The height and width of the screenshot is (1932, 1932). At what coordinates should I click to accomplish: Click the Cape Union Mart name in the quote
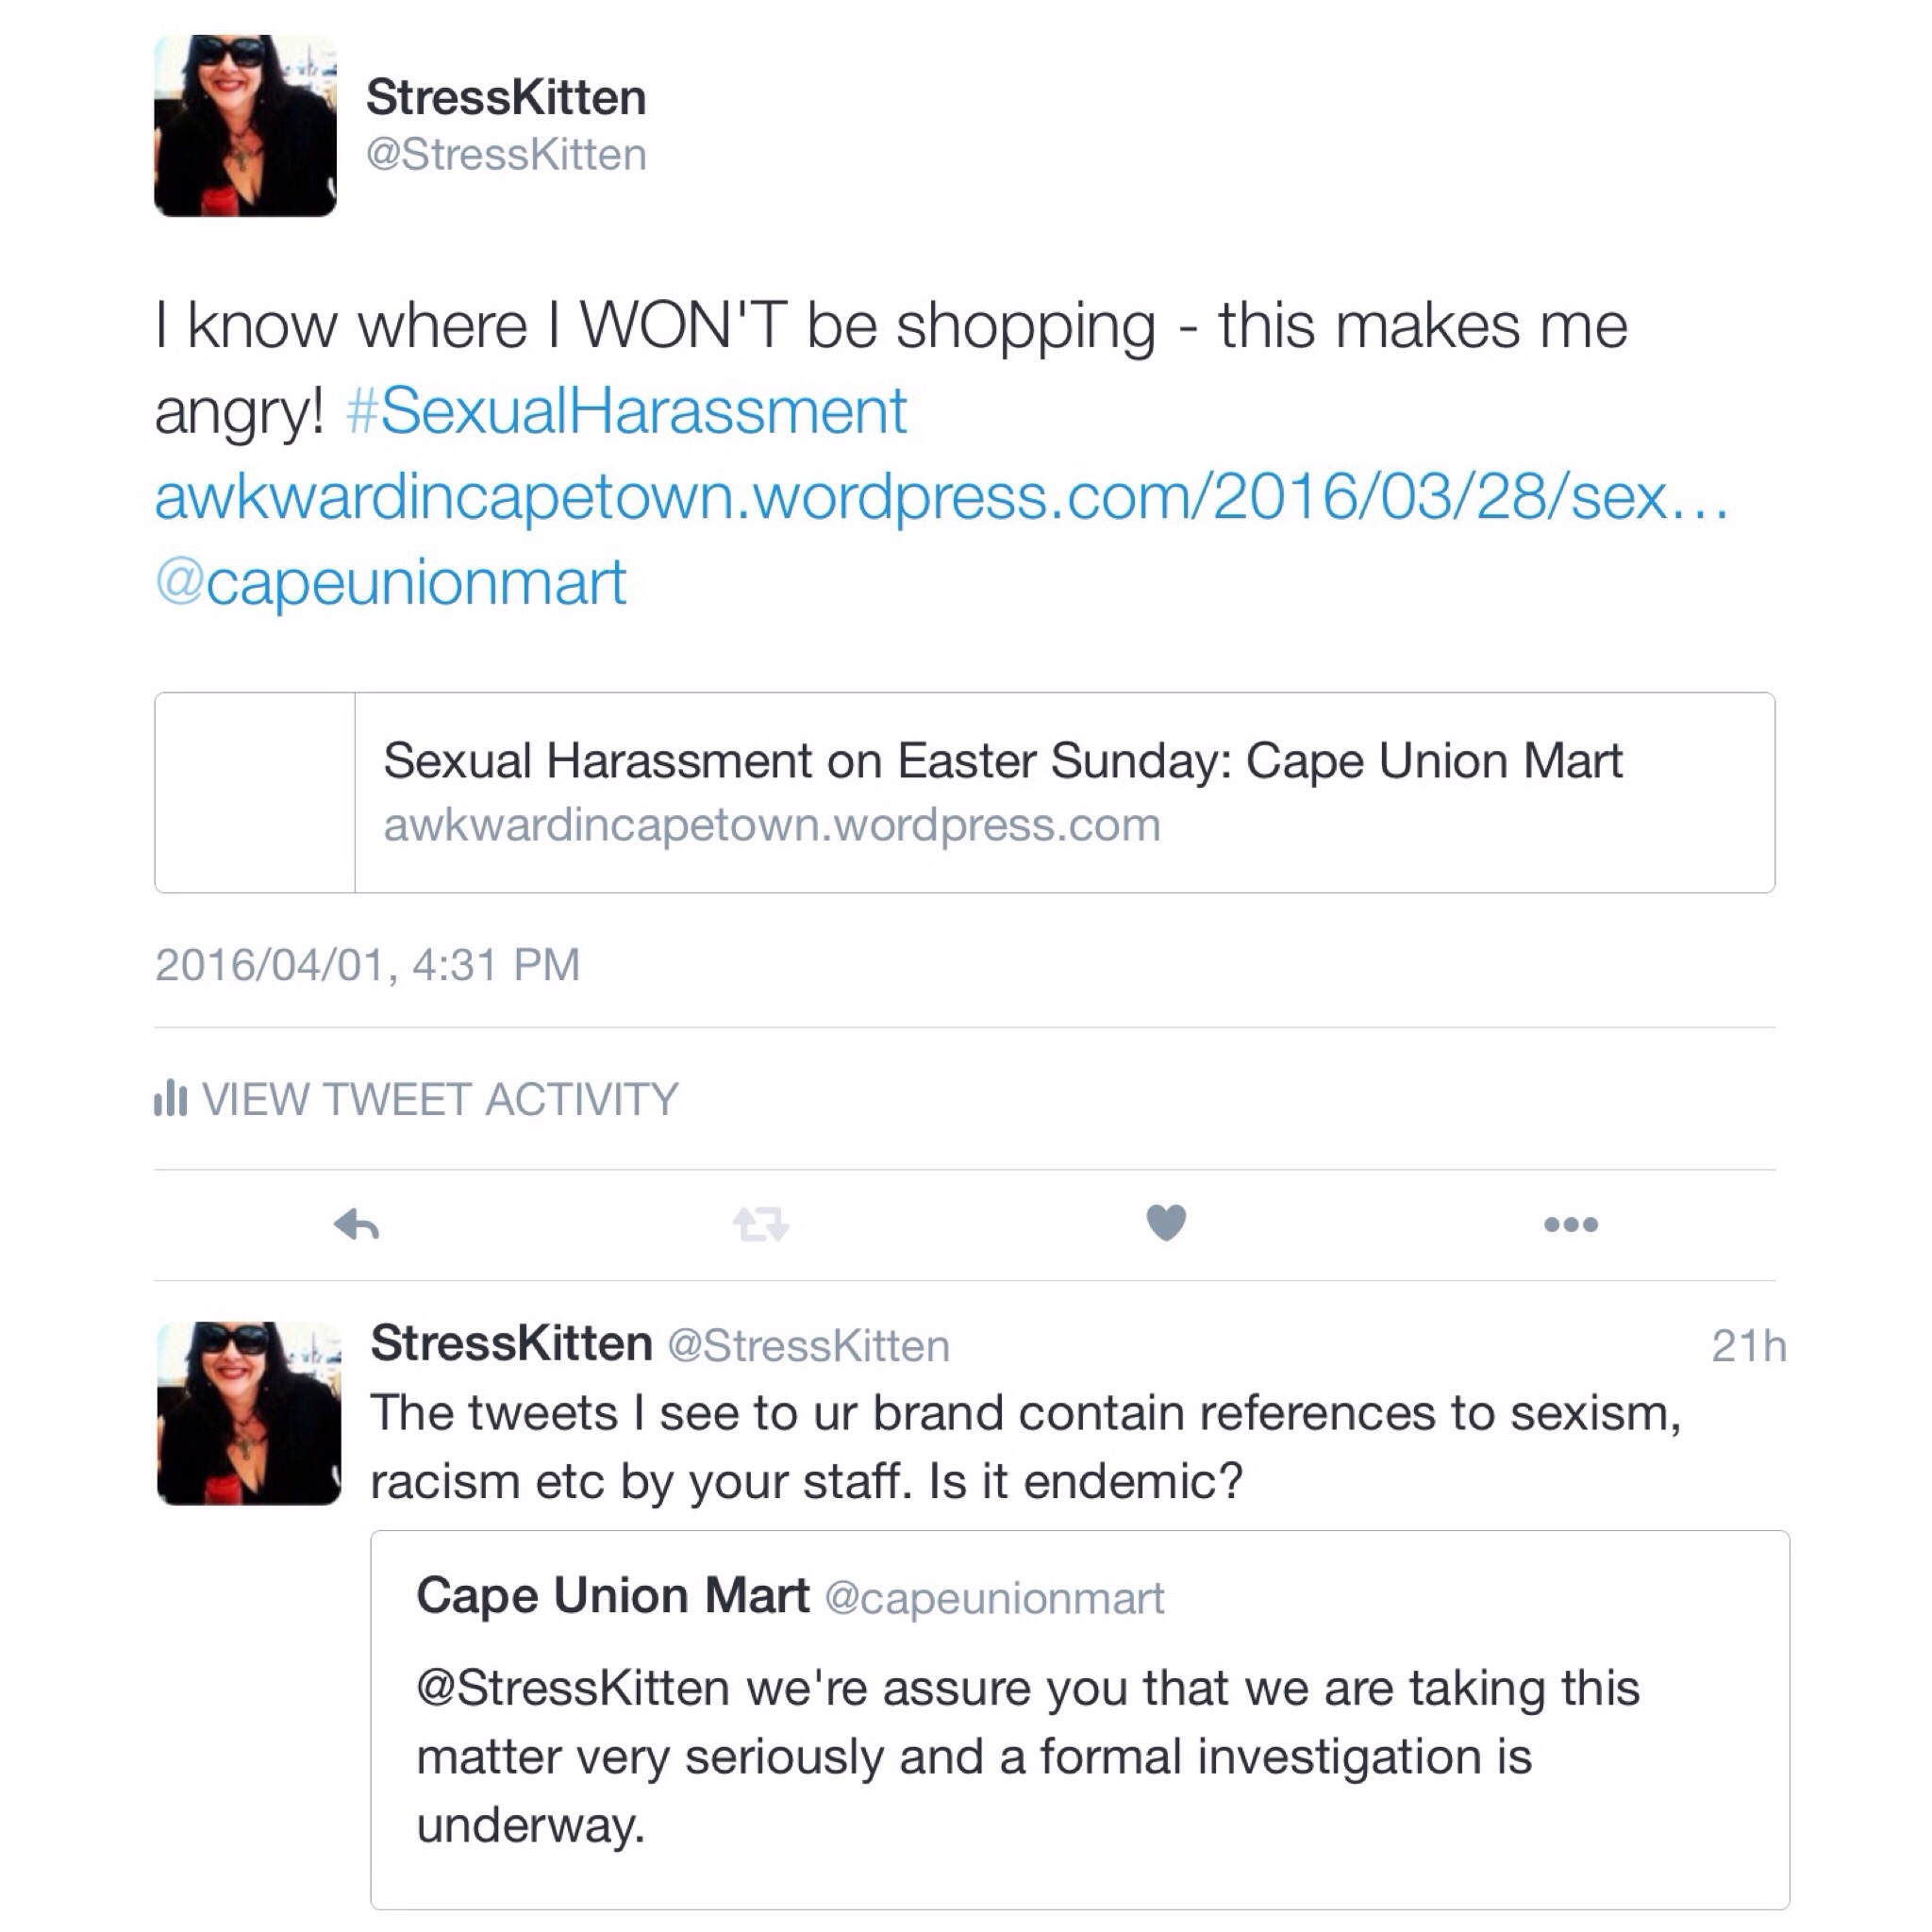tap(612, 1596)
